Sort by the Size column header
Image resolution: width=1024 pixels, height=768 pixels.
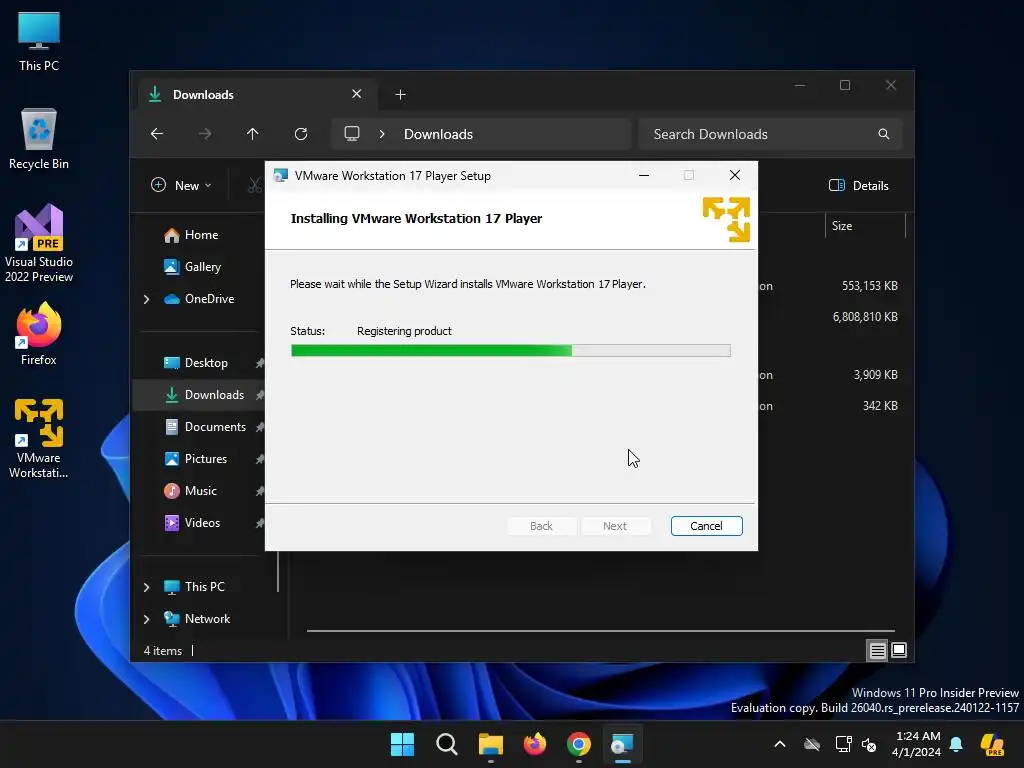(x=865, y=226)
